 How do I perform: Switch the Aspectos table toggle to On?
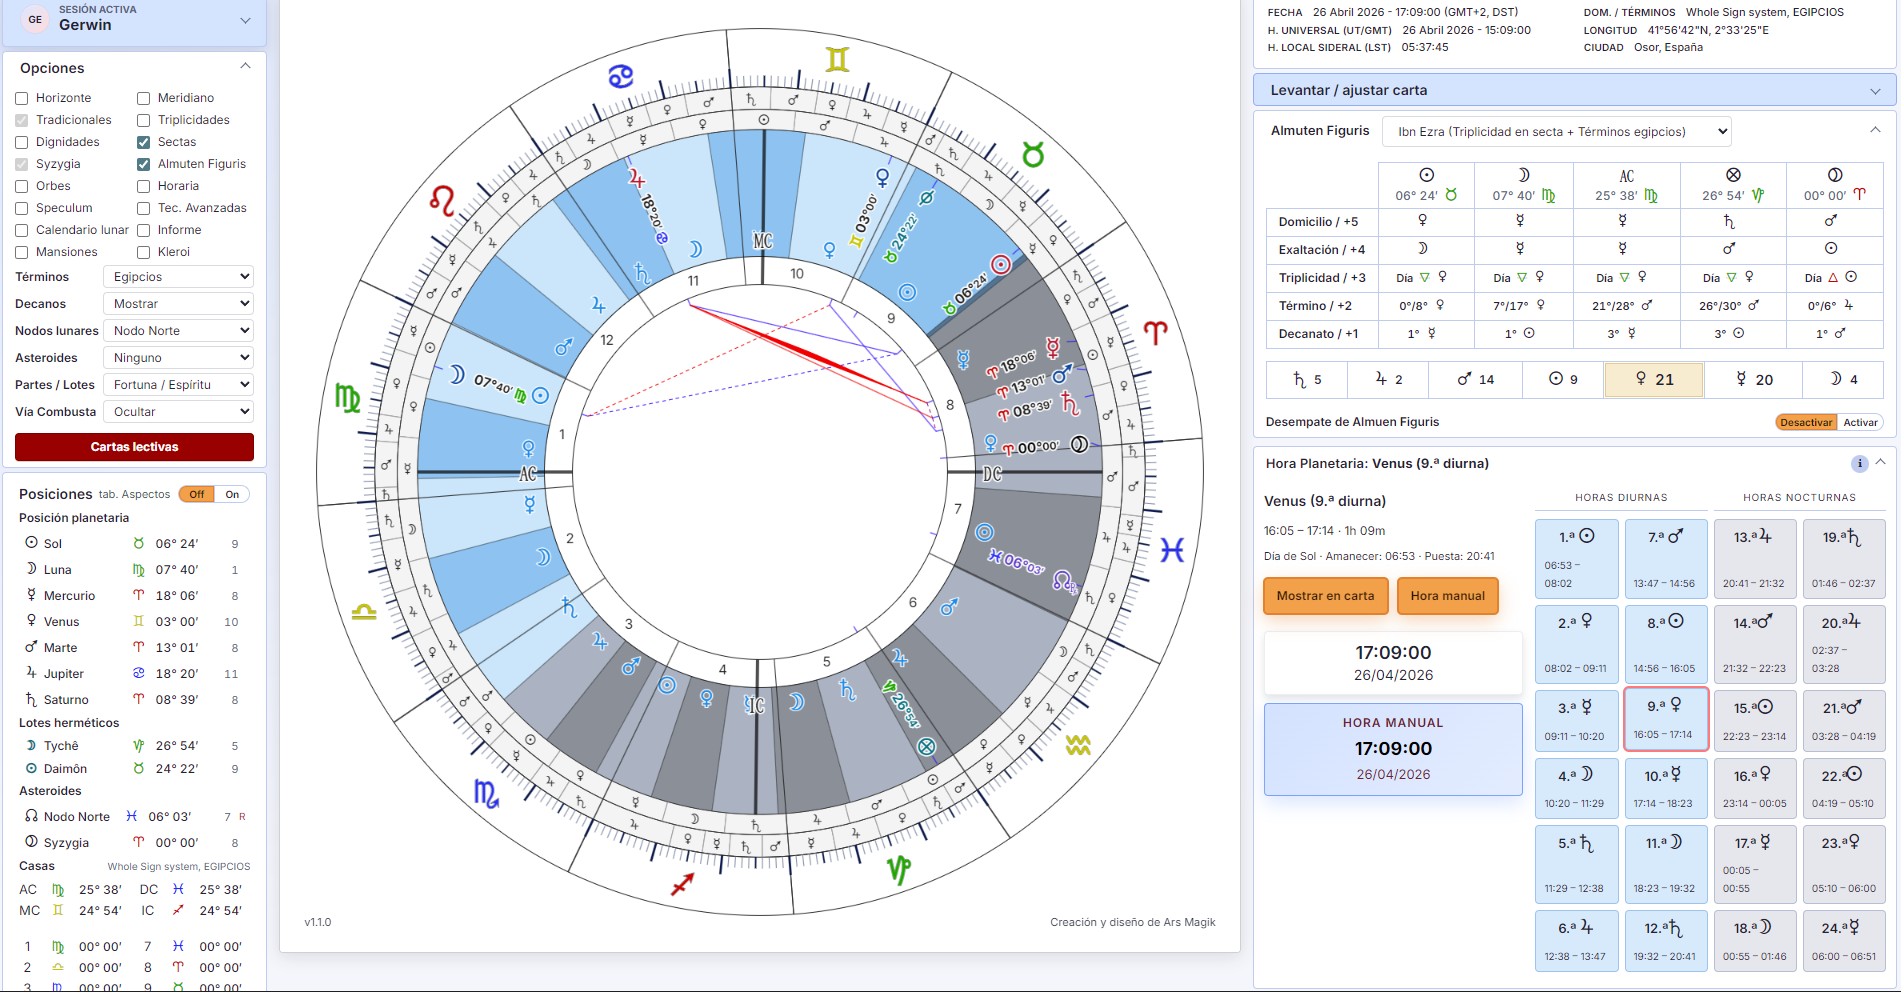[232, 494]
